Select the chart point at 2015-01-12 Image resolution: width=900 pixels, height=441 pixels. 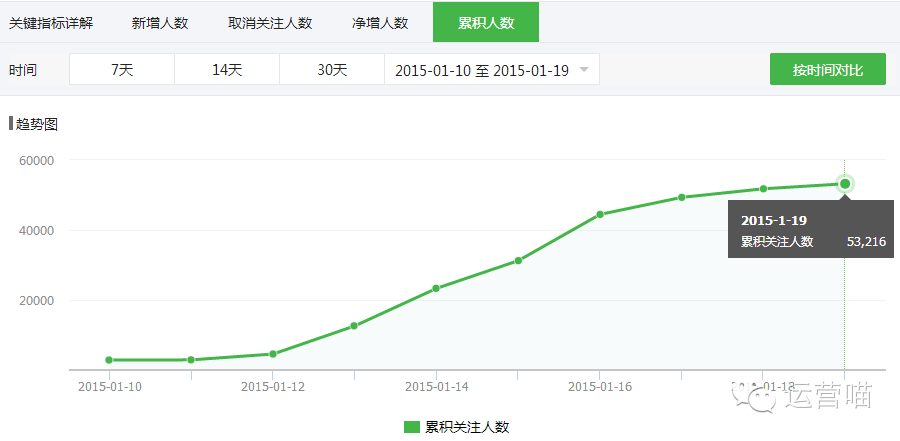point(272,354)
